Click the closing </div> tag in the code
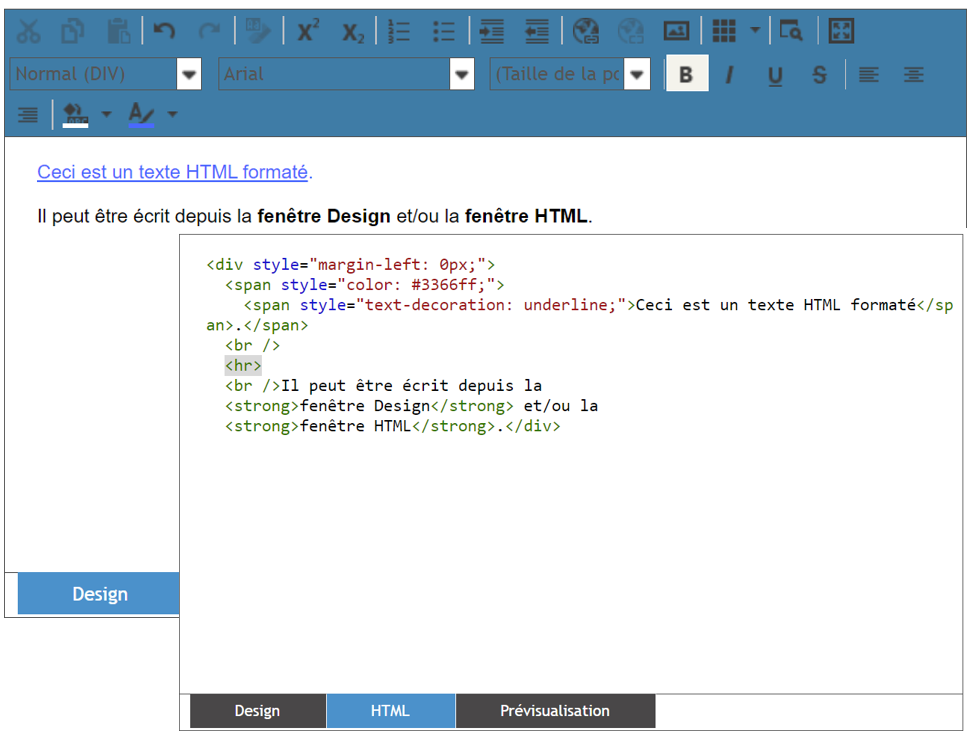 (533, 427)
